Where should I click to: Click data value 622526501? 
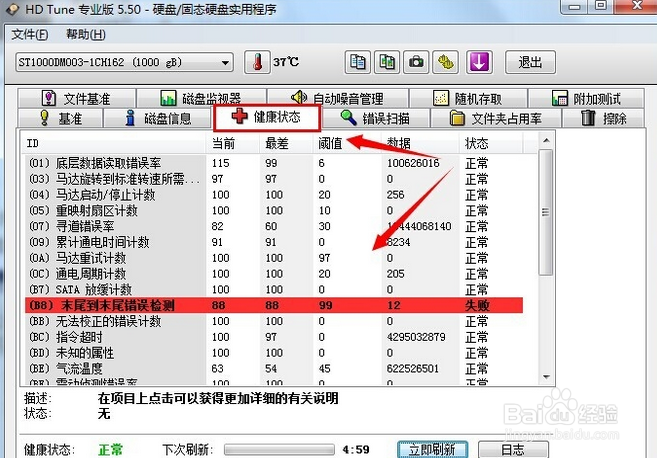pos(413,369)
